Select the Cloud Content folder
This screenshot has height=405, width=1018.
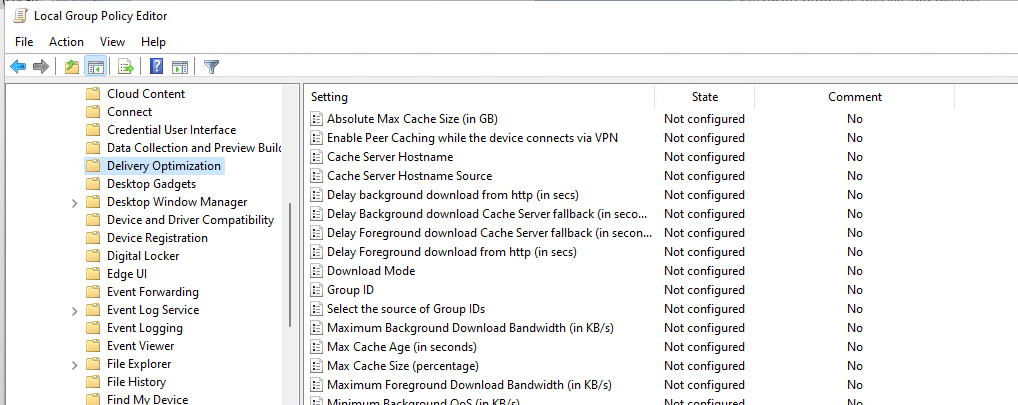[145, 94]
